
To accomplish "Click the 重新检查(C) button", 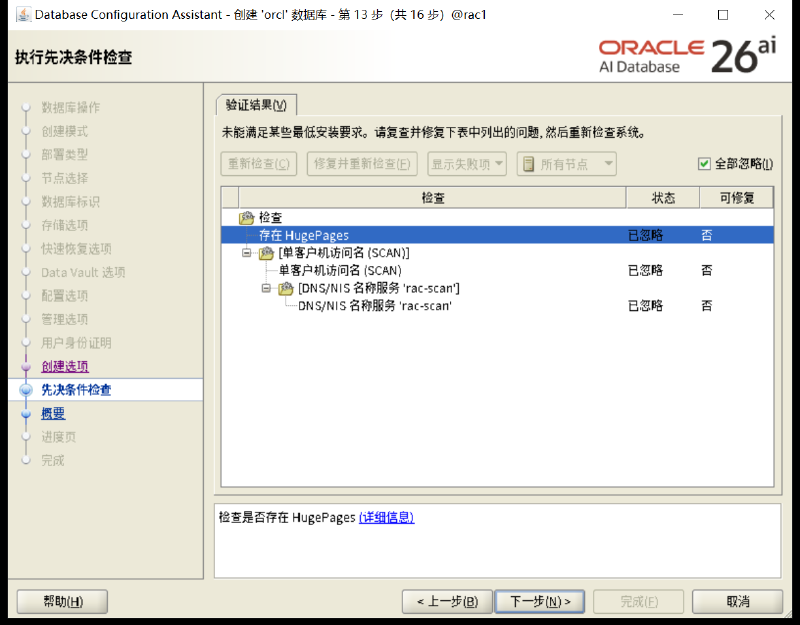I will click(x=259, y=164).
